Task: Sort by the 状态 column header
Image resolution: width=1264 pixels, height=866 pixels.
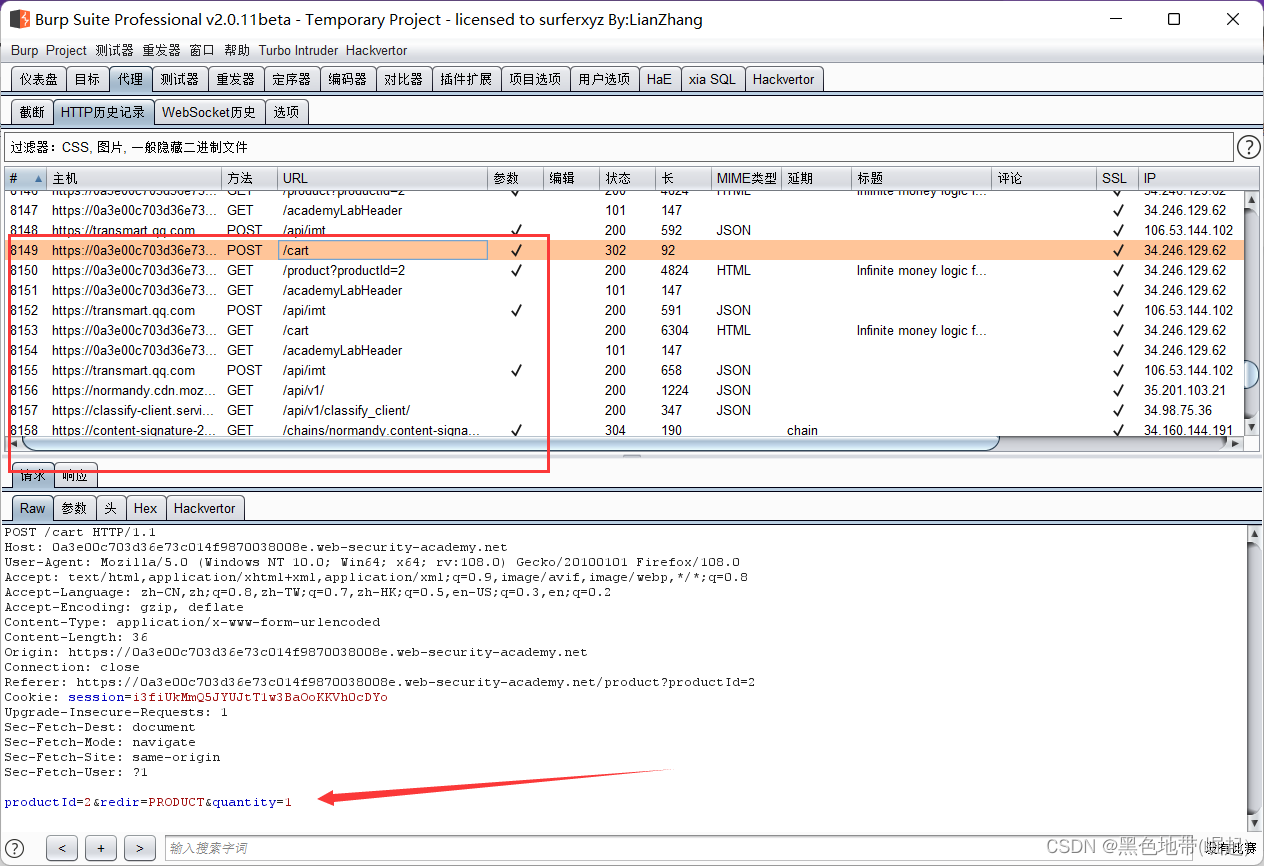Action: pos(627,178)
